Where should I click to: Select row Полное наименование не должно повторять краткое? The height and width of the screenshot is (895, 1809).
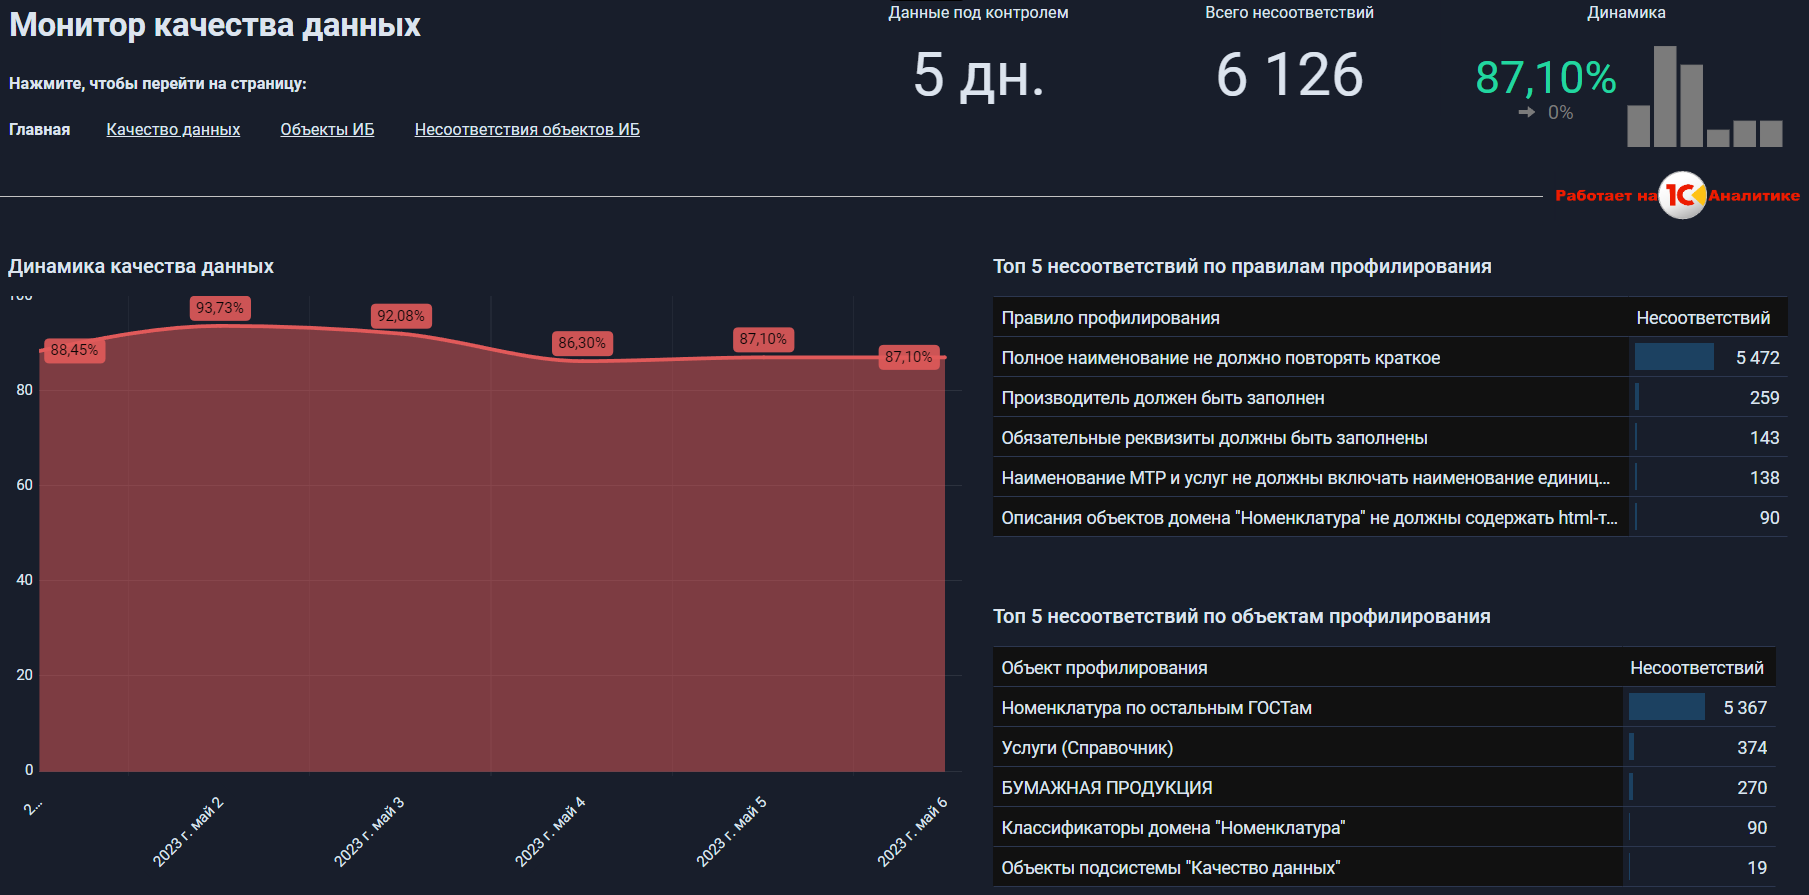[1390, 357]
